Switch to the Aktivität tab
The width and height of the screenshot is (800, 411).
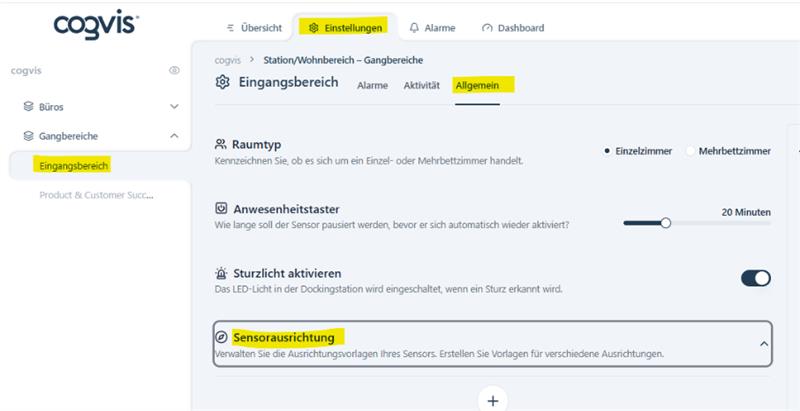point(421,86)
